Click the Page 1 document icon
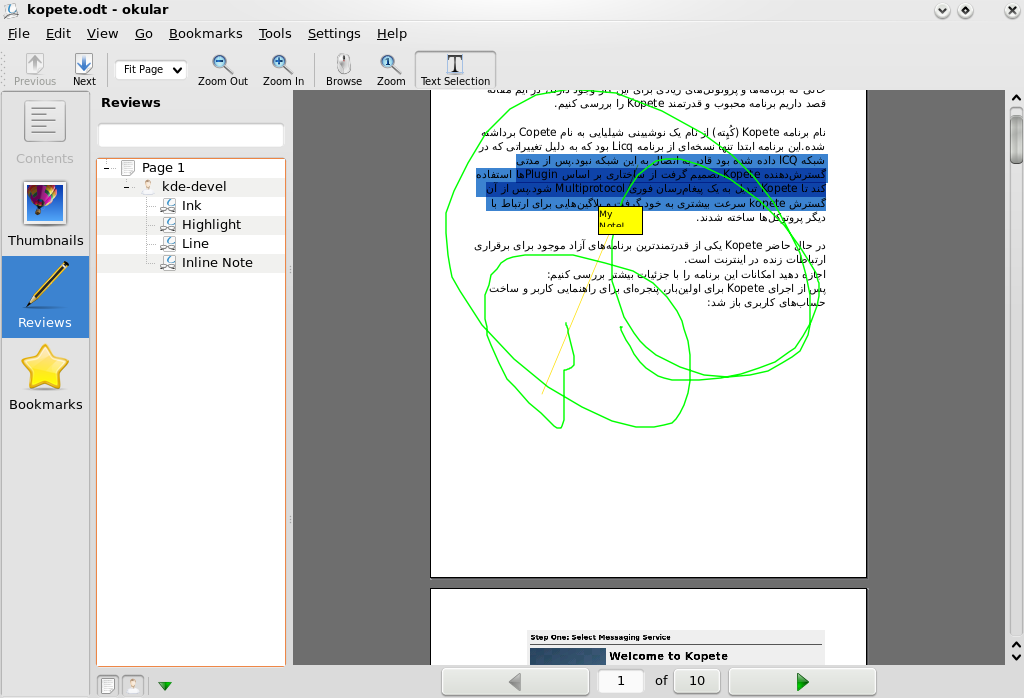Screen dimensions: 1024x698 pyautogui.click(x=128, y=168)
